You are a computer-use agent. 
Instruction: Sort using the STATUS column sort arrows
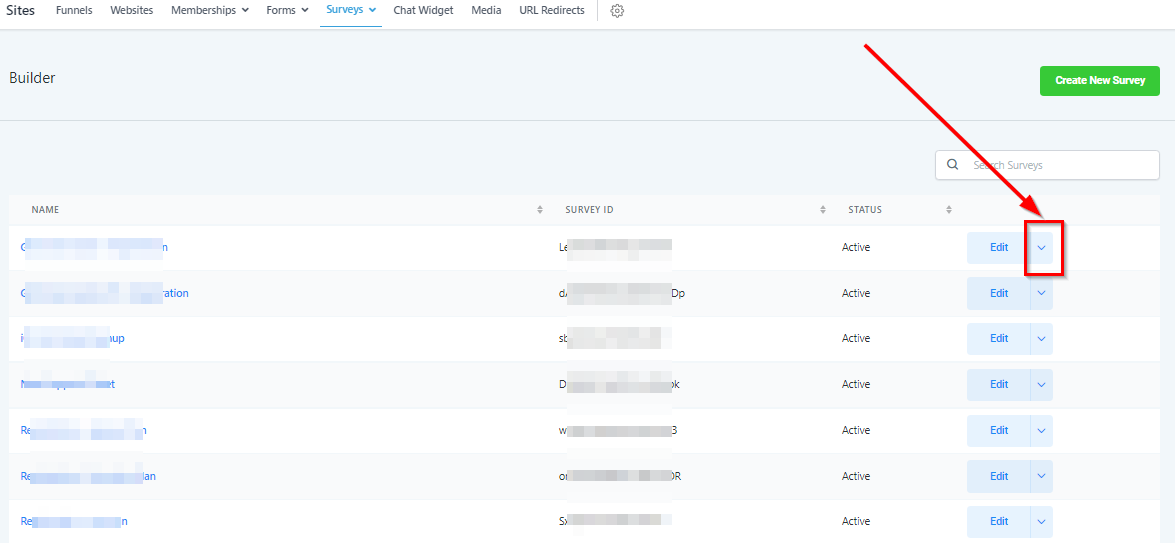(x=948, y=210)
